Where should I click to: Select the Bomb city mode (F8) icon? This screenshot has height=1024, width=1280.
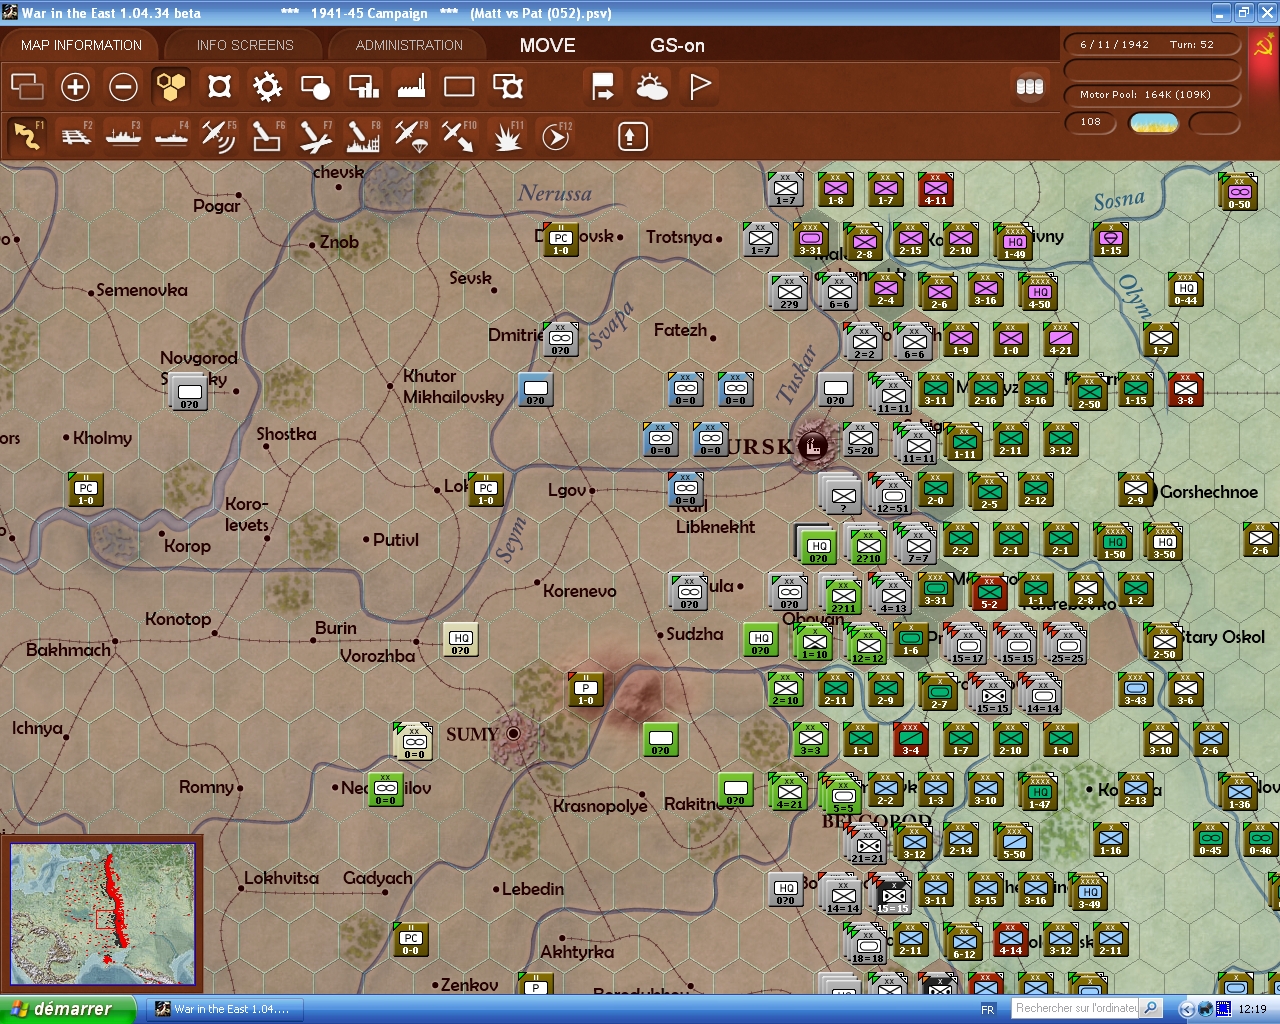point(363,136)
